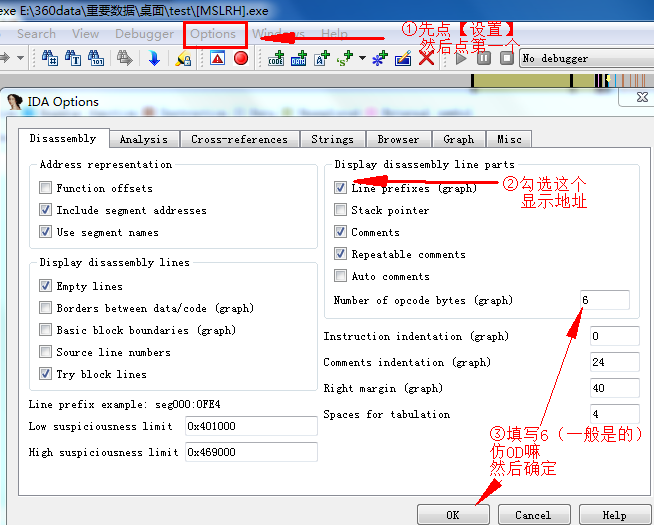The height and width of the screenshot is (525, 654).
Task: Click Number of opcode bytes field
Action: click(x=605, y=300)
